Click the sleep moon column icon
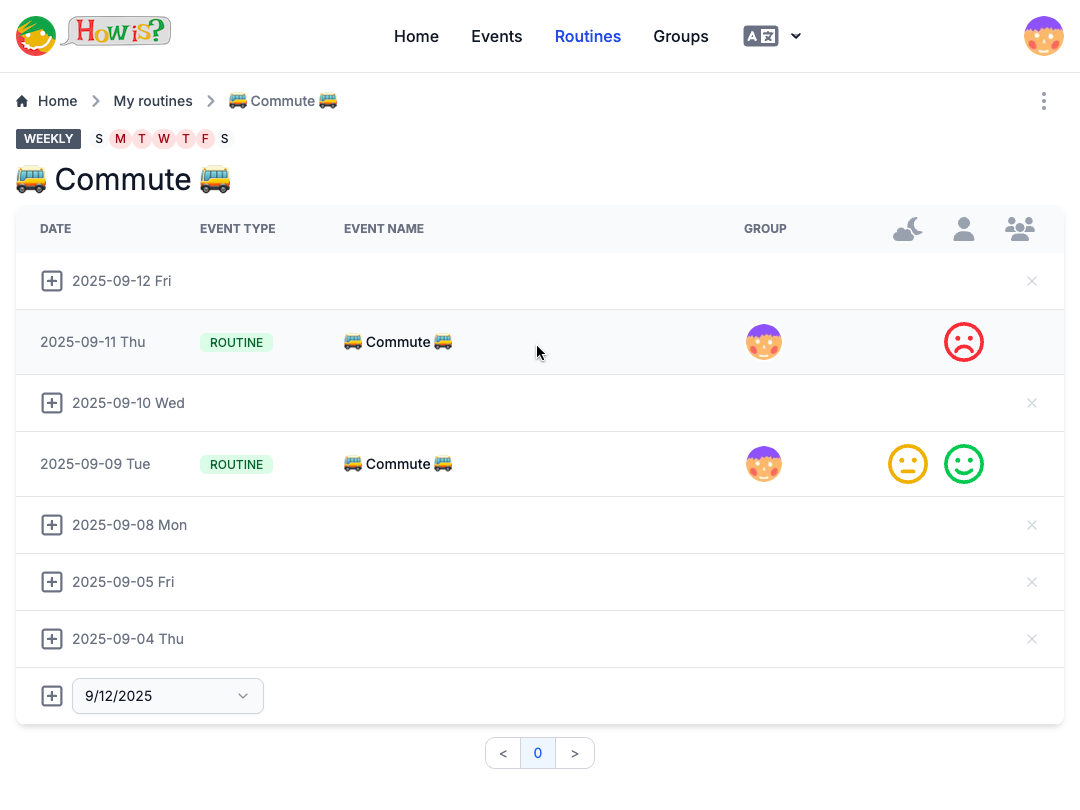 [907, 229]
